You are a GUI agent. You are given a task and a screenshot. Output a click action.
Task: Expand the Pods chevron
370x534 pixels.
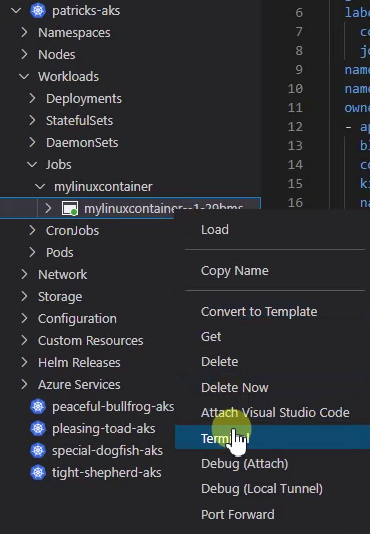(x=32, y=252)
